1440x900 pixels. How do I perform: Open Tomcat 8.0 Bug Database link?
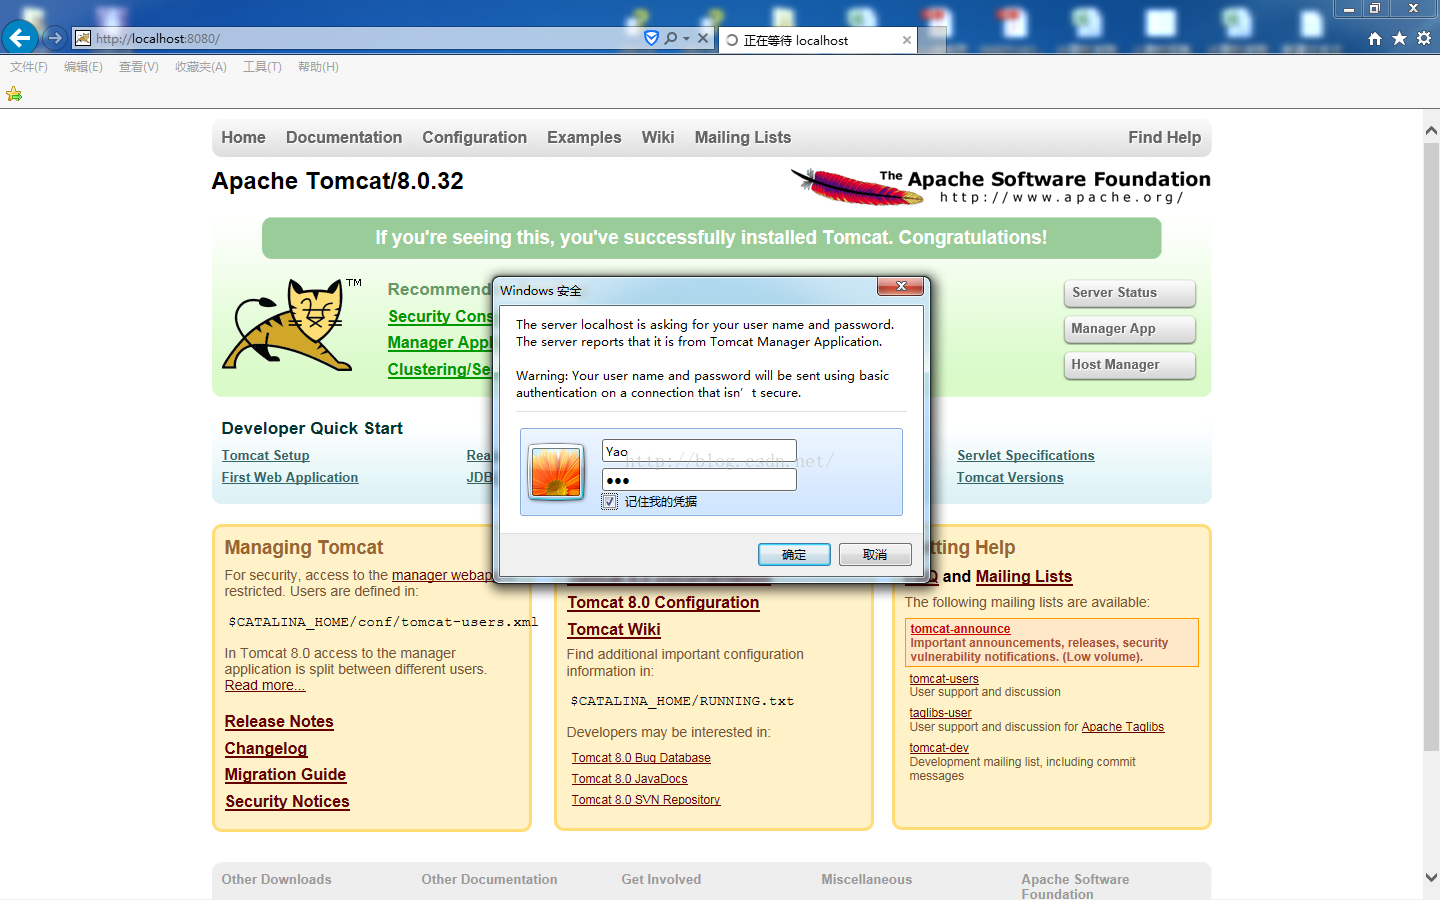(x=641, y=758)
